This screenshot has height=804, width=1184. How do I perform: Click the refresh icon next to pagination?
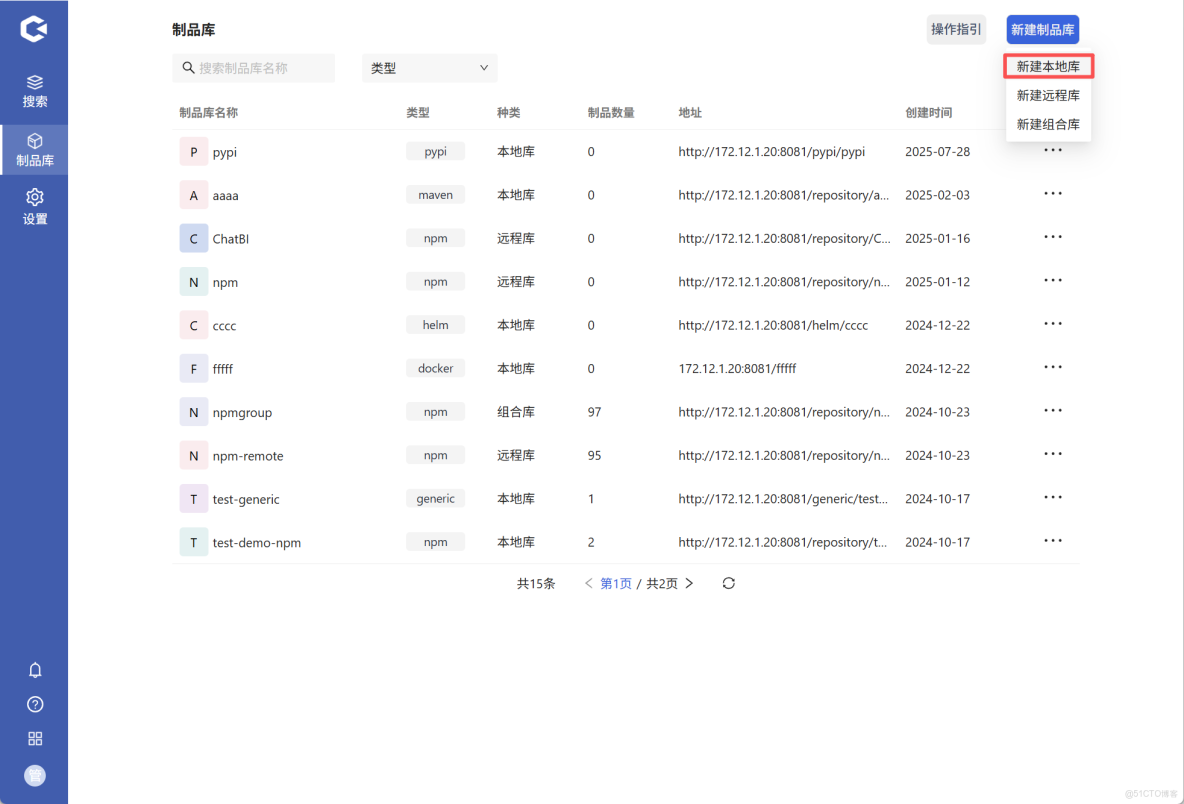click(728, 583)
